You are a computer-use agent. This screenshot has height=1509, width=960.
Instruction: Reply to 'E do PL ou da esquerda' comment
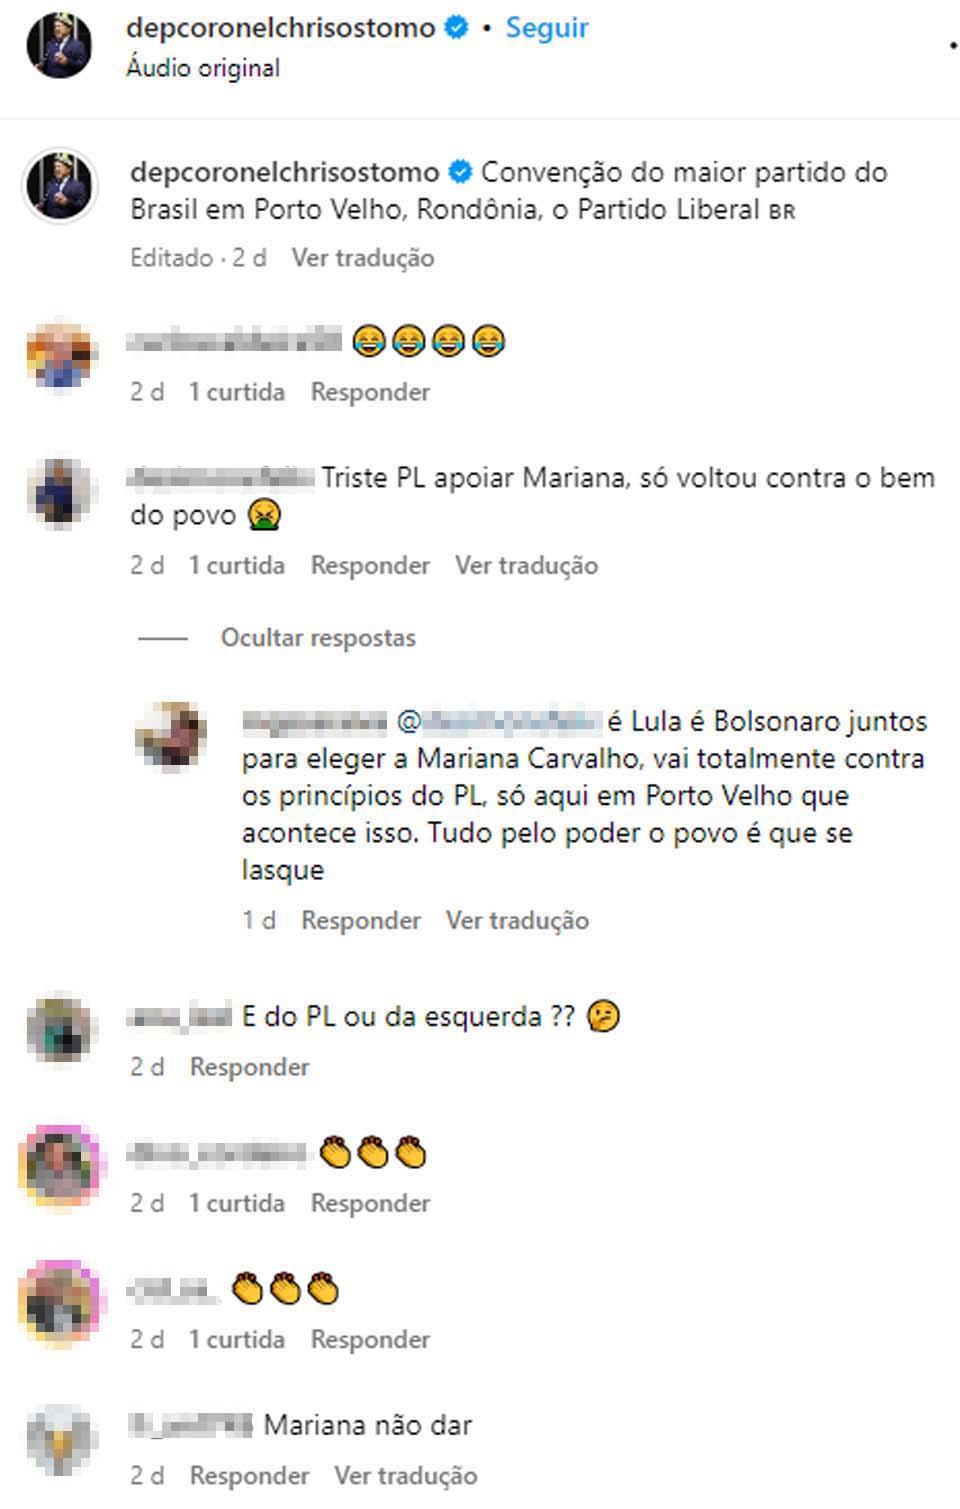click(x=250, y=1068)
